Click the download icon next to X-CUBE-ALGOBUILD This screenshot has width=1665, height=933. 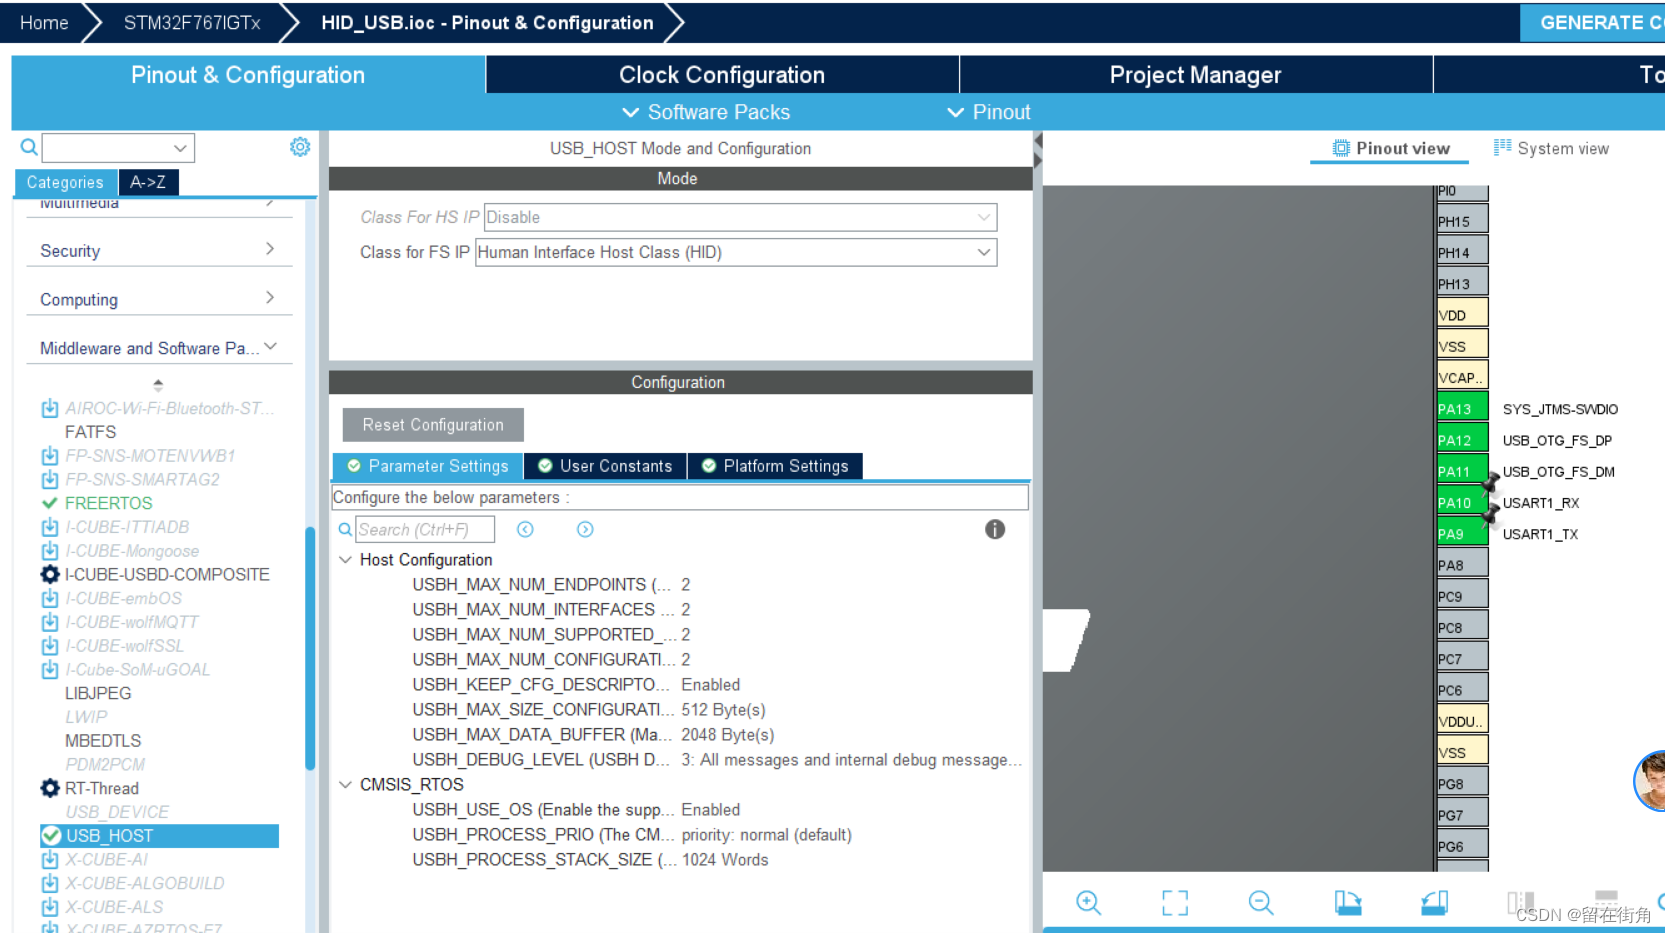coord(49,883)
